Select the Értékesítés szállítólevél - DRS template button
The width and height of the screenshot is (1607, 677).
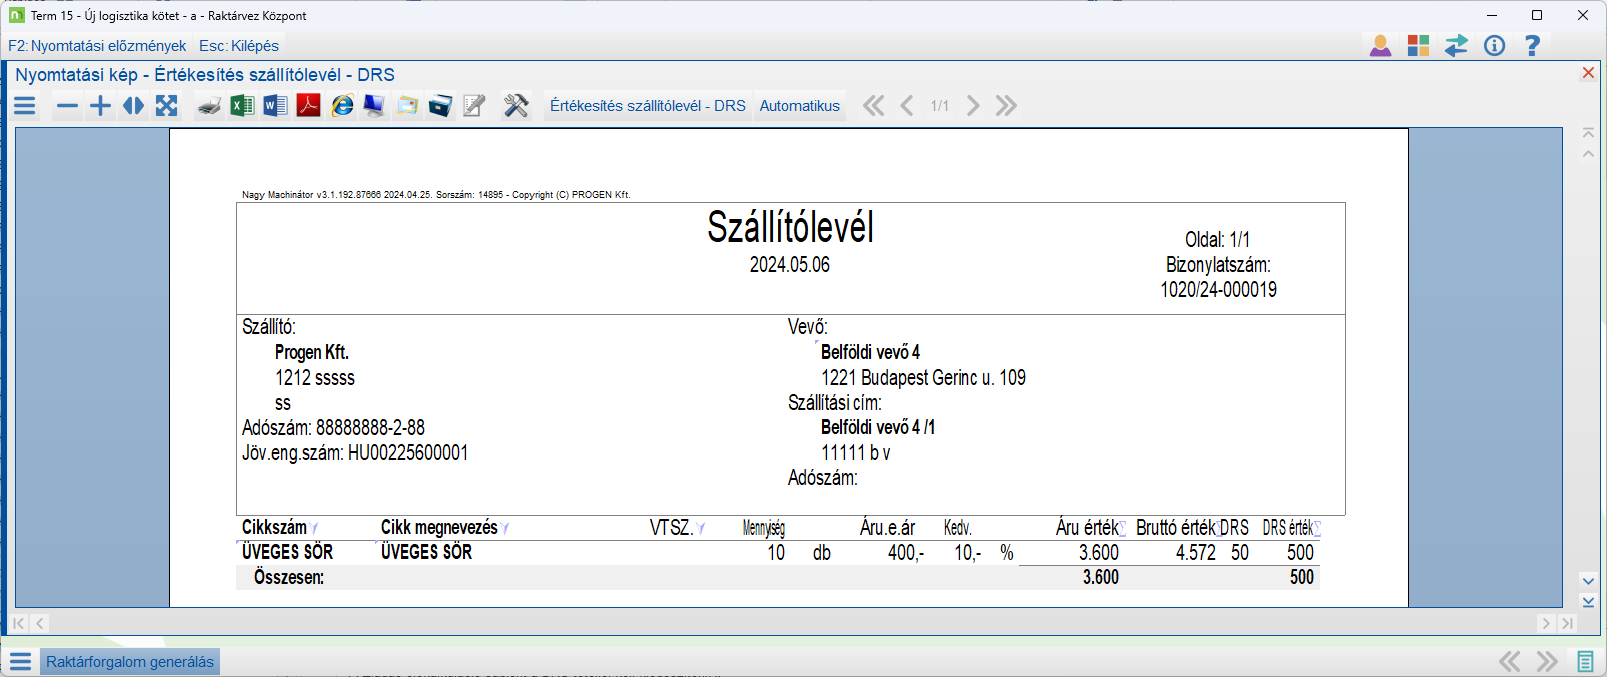(x=648, y=106)
